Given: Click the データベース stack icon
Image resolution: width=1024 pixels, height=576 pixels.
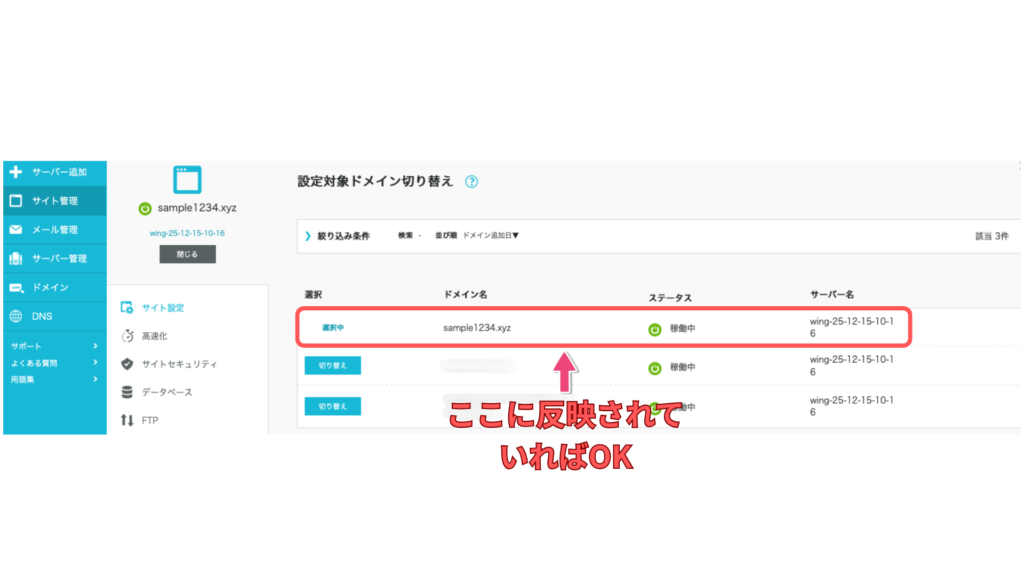Looking at the screenshot, I should 127,392.
